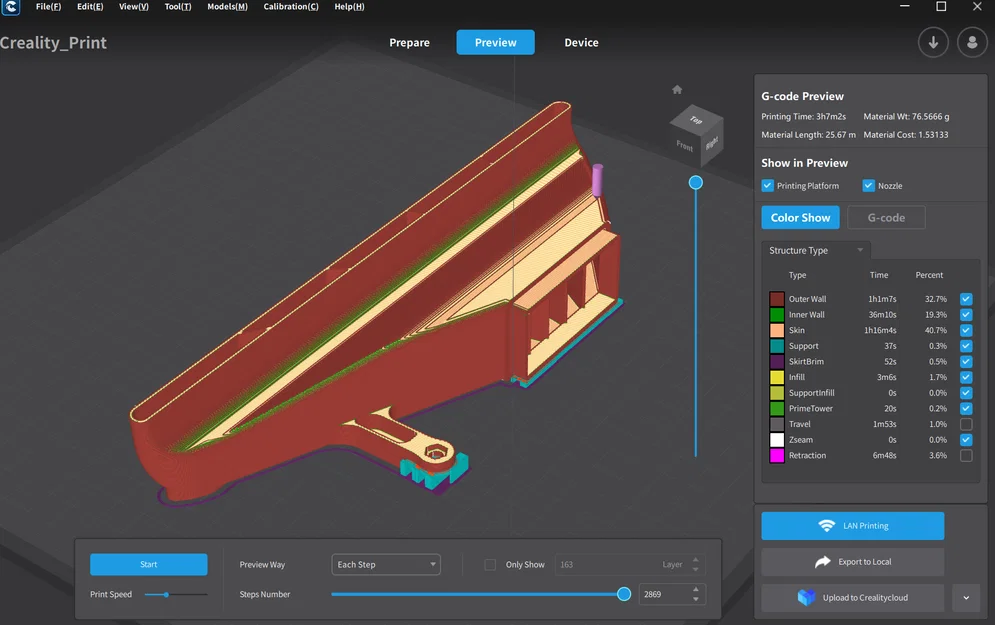Click the Retraction magenta color swatch

(777, 456)
